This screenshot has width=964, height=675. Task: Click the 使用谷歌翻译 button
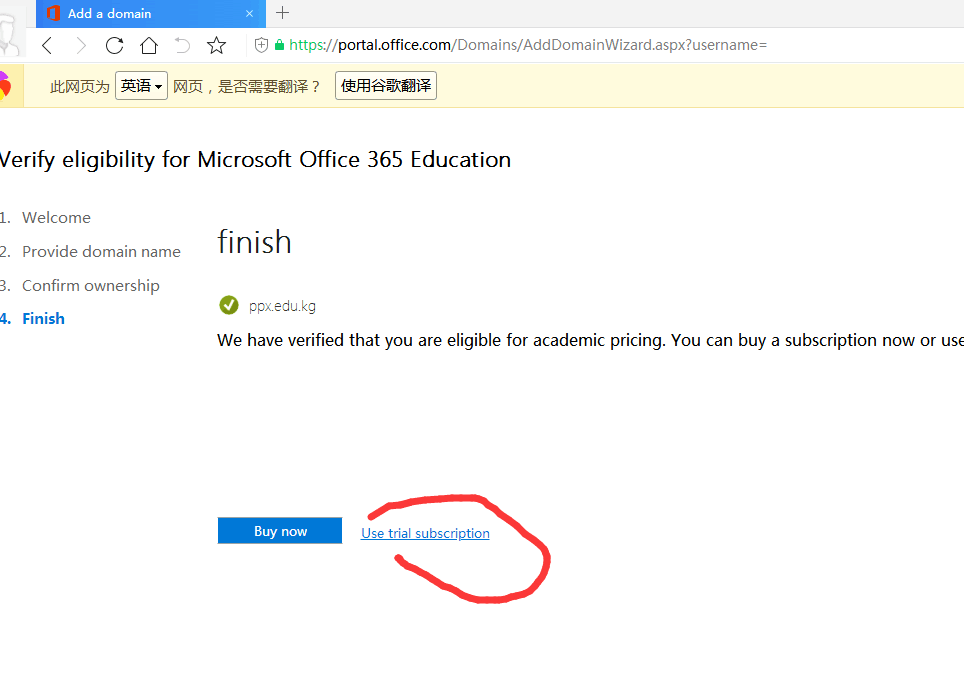click(386, 85)
